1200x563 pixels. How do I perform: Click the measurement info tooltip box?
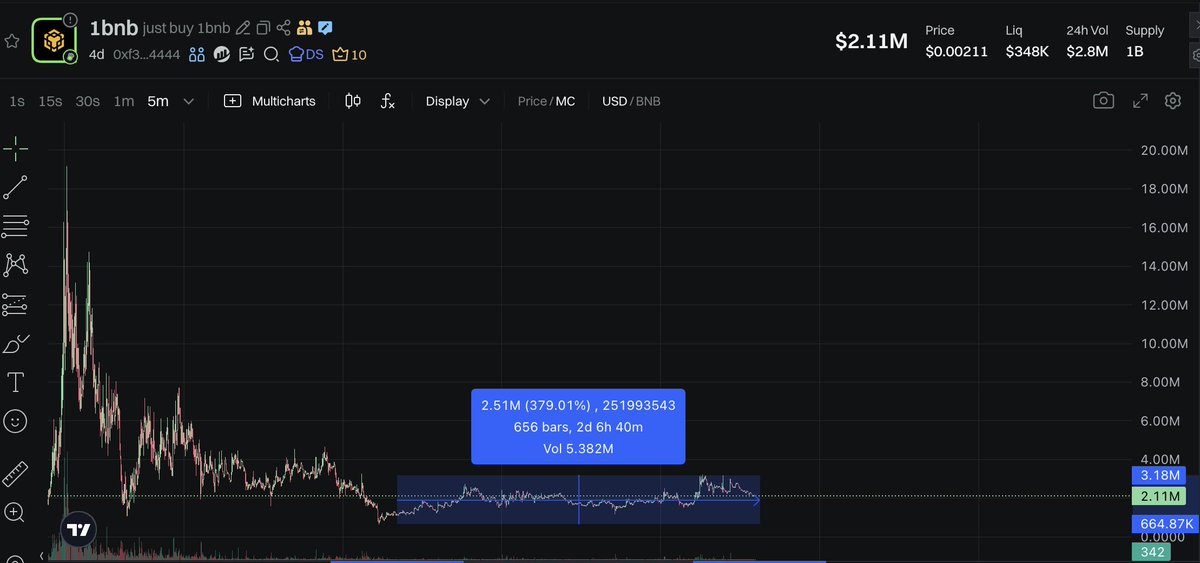(x=577, y=427)
